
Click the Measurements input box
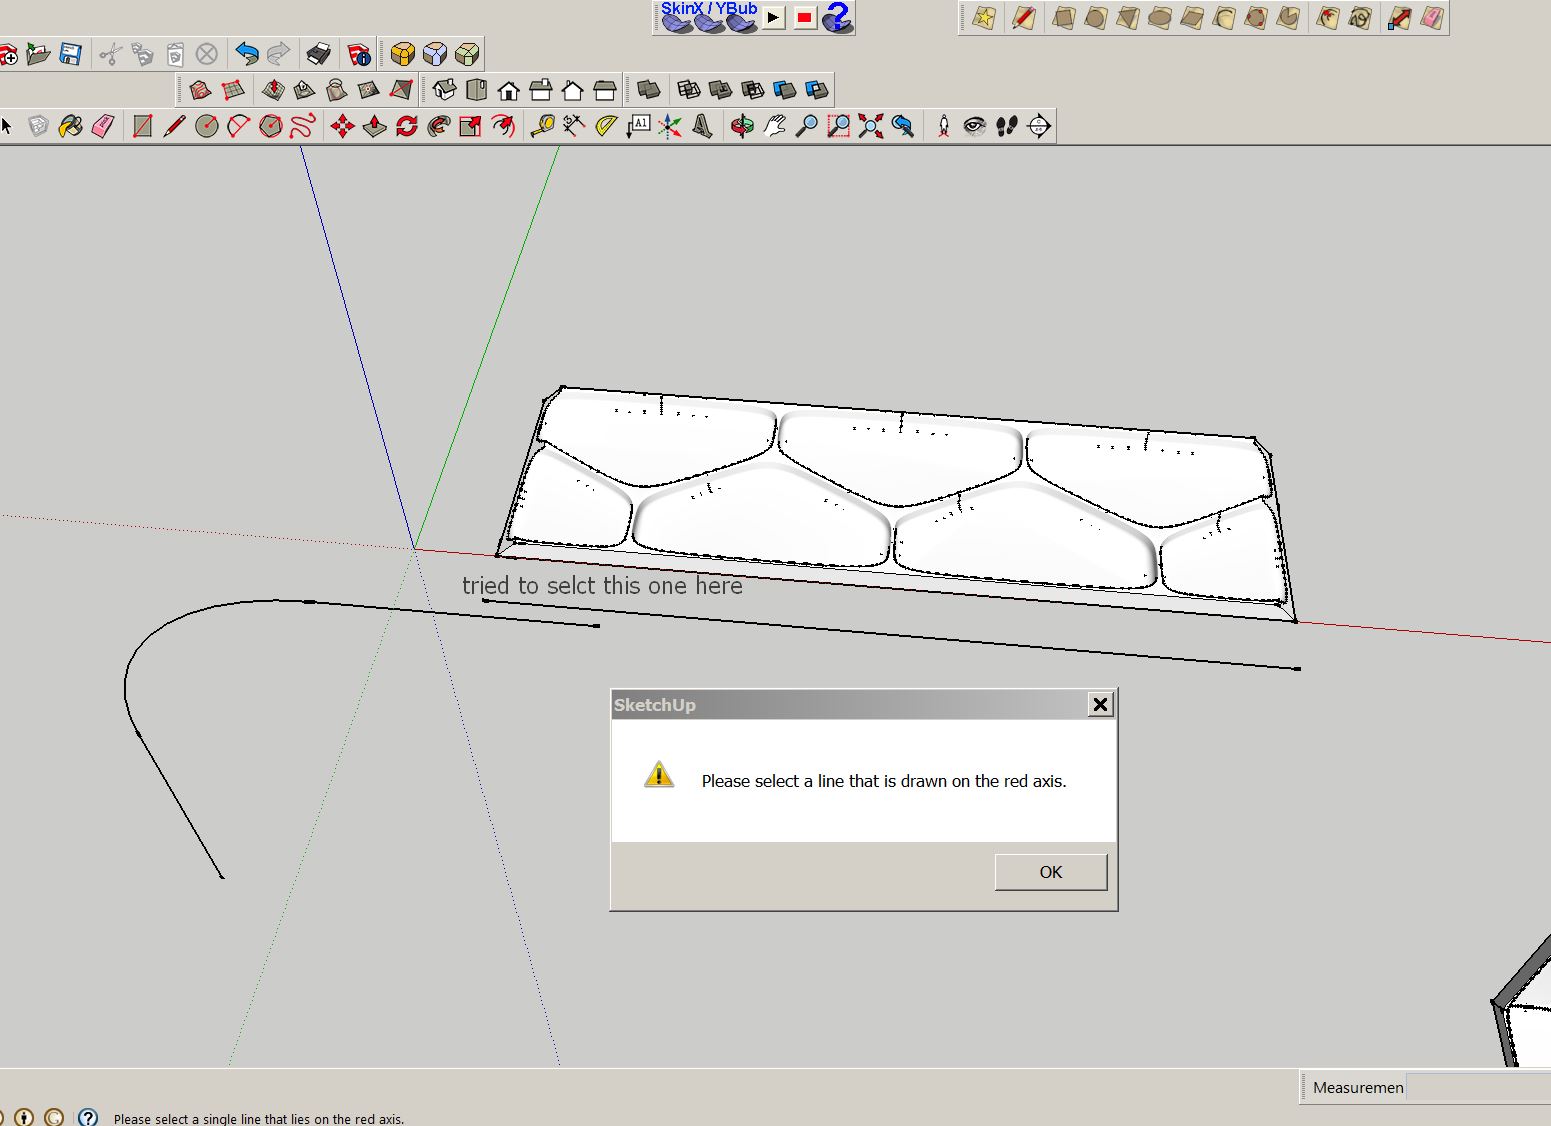point(1478,1087)
